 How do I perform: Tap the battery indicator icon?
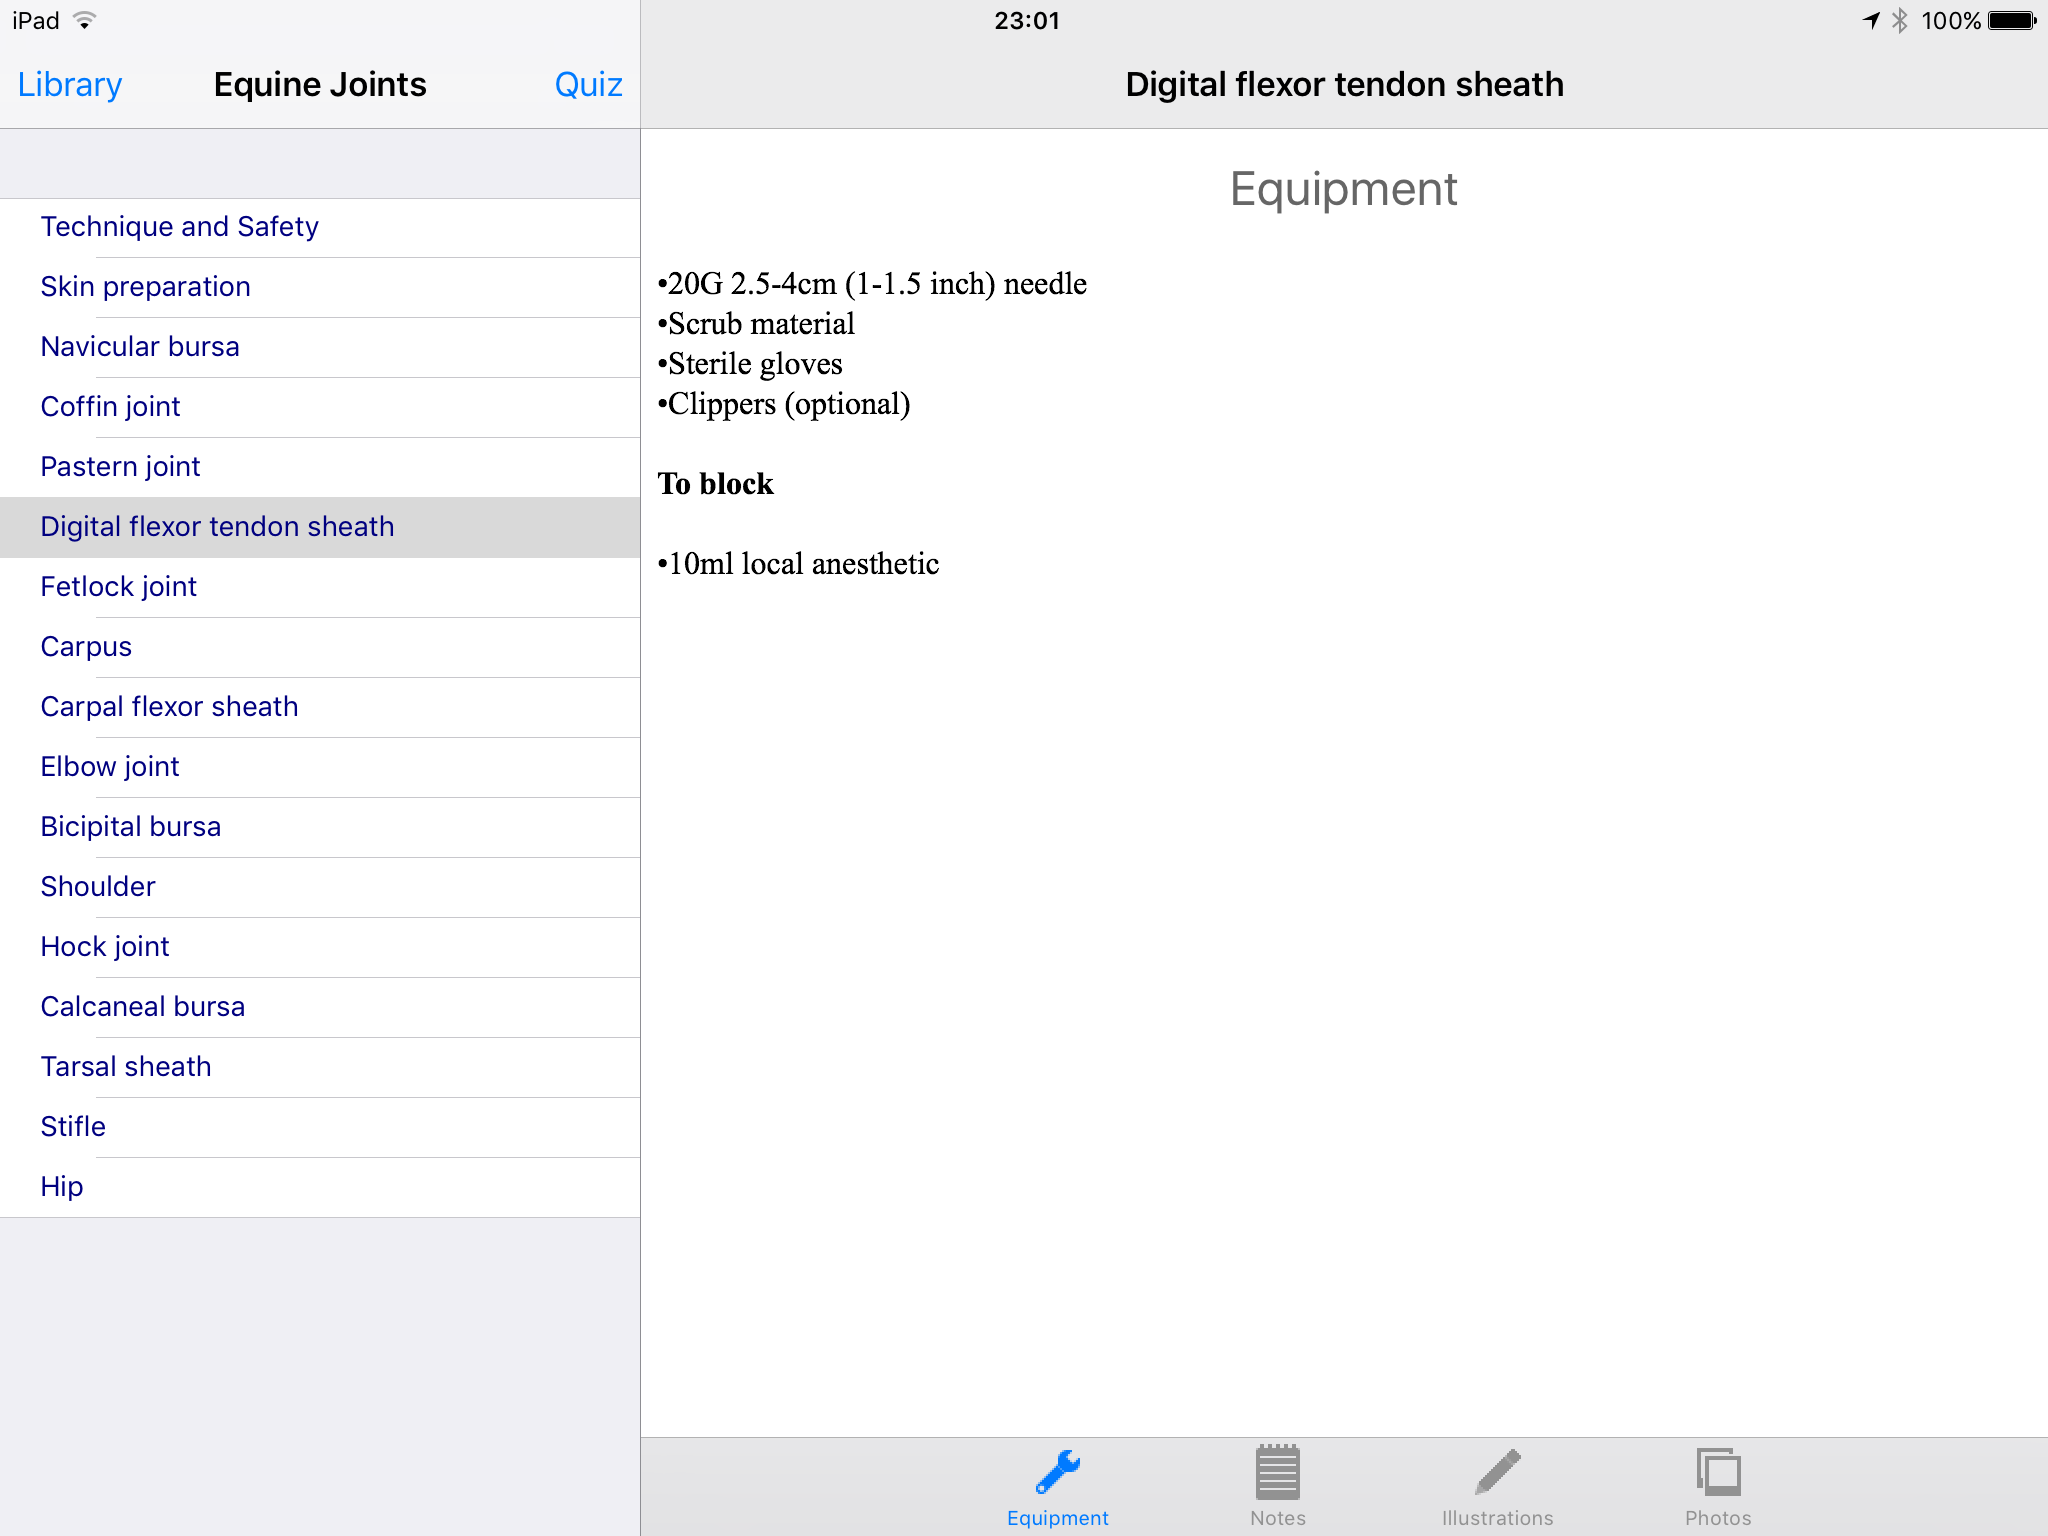2012,20
